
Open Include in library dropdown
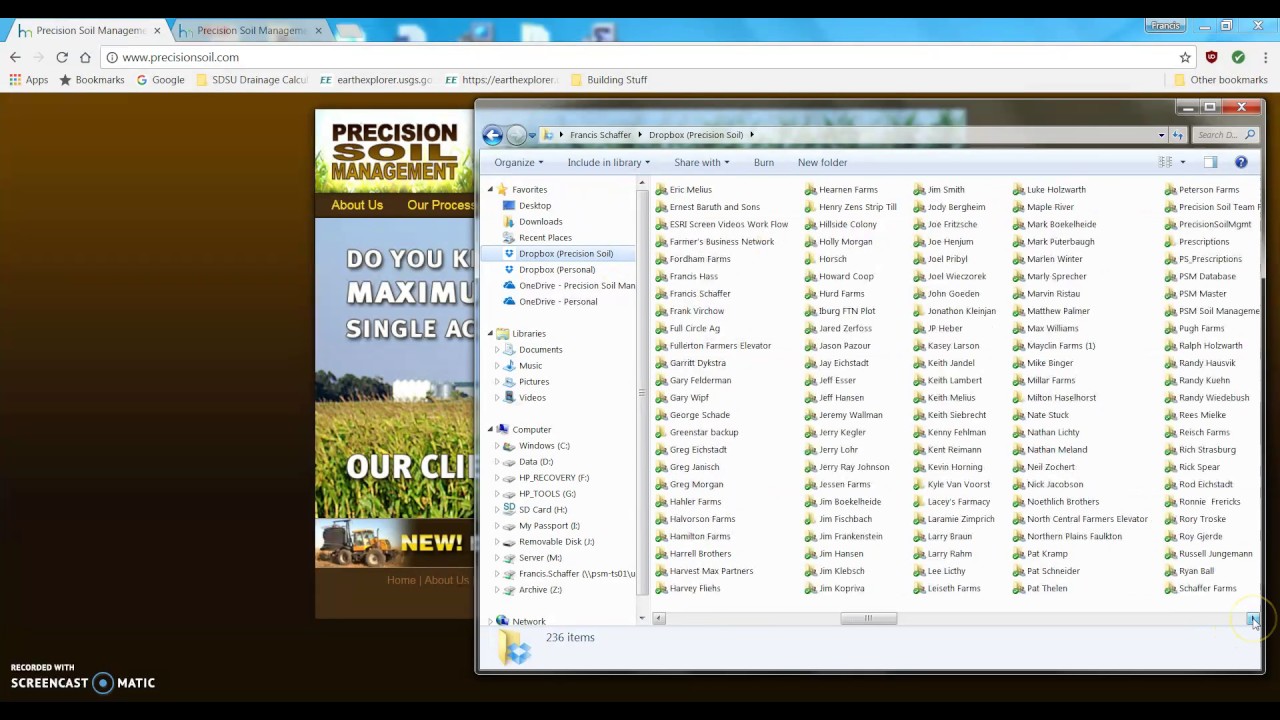point(609,163)
